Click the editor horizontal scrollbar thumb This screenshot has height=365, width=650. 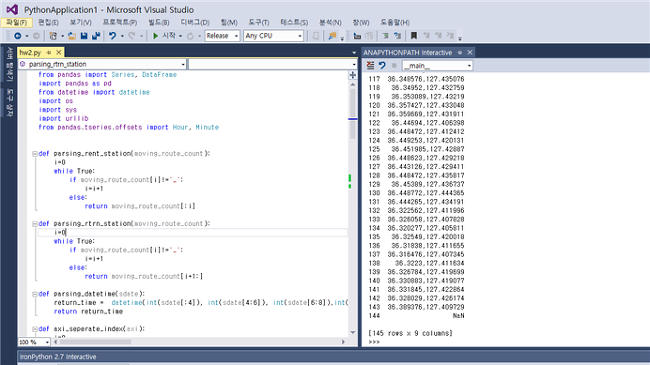96,342
